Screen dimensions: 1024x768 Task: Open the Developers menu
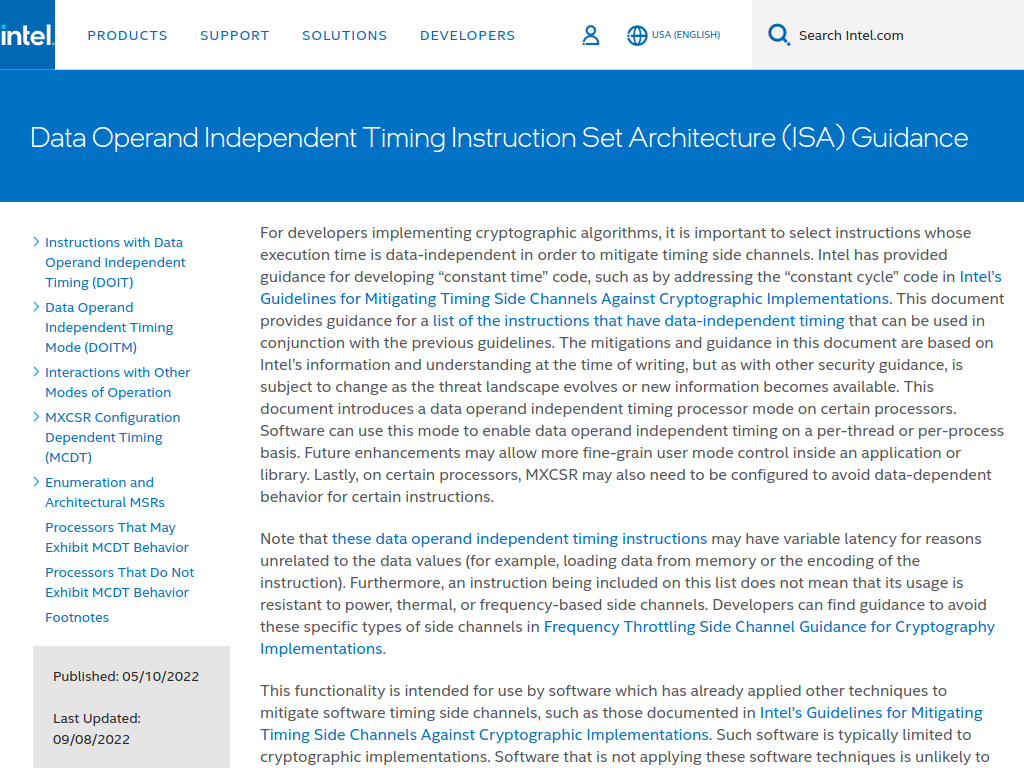point(467,36)
